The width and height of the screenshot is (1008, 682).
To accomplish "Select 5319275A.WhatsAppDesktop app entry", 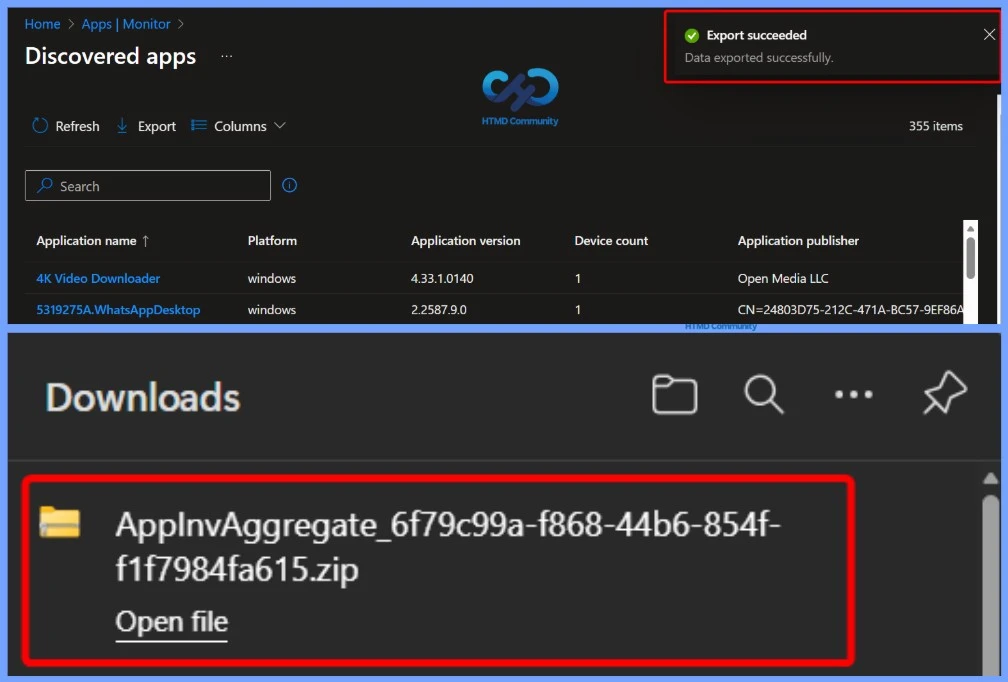I will pyautogui.click(x=121, y=309).
